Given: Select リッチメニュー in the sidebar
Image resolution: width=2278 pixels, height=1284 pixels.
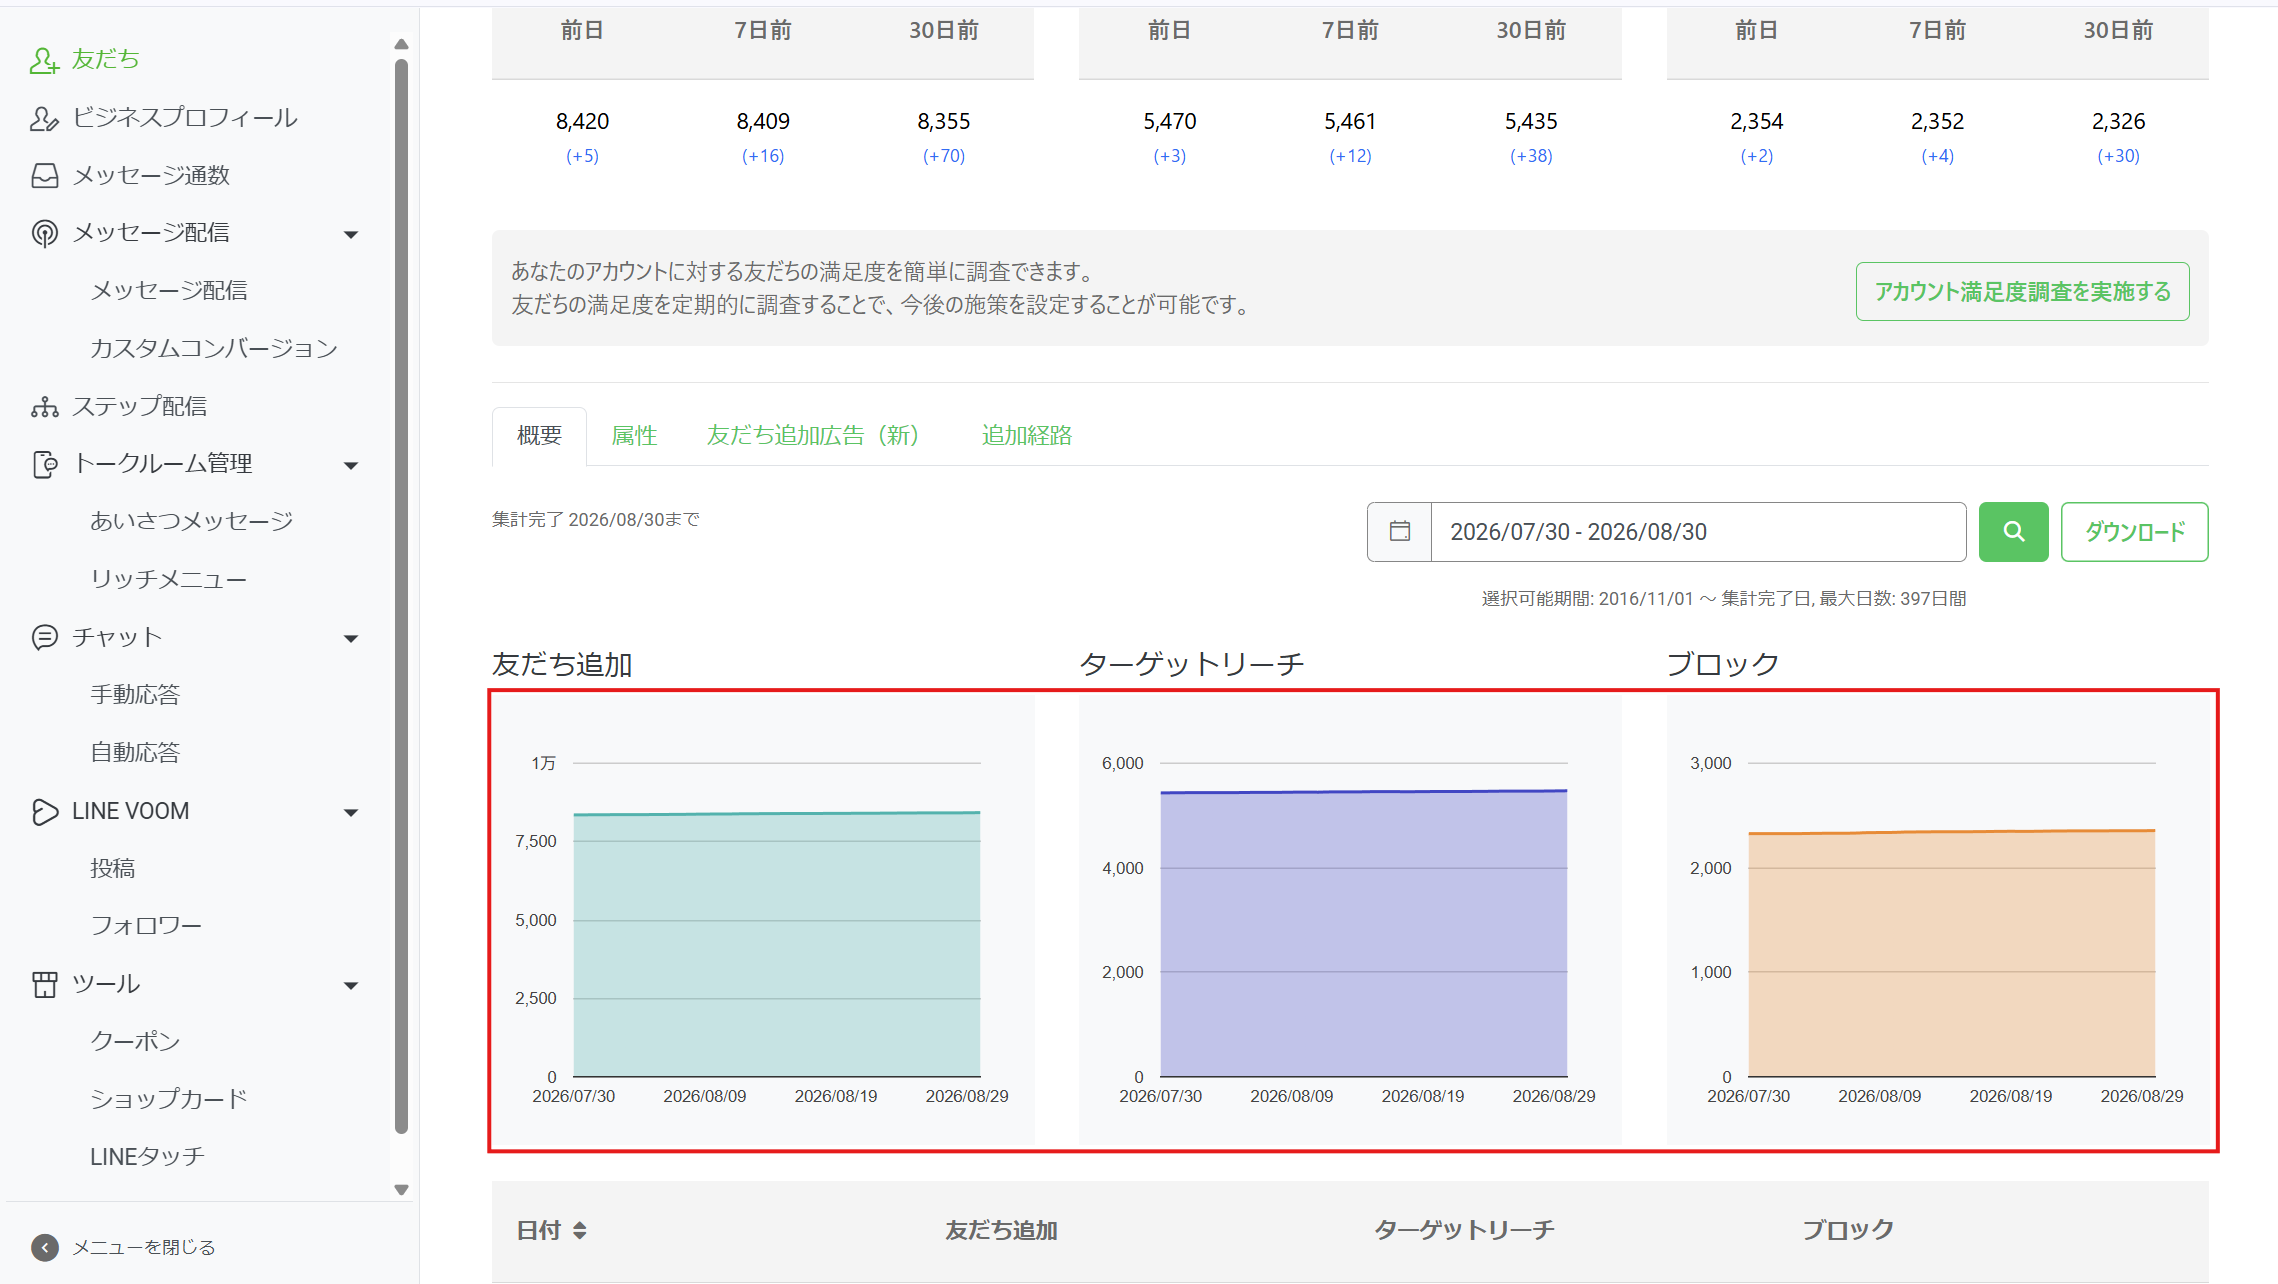Looking at the screenshot, I should click(168, 580).
